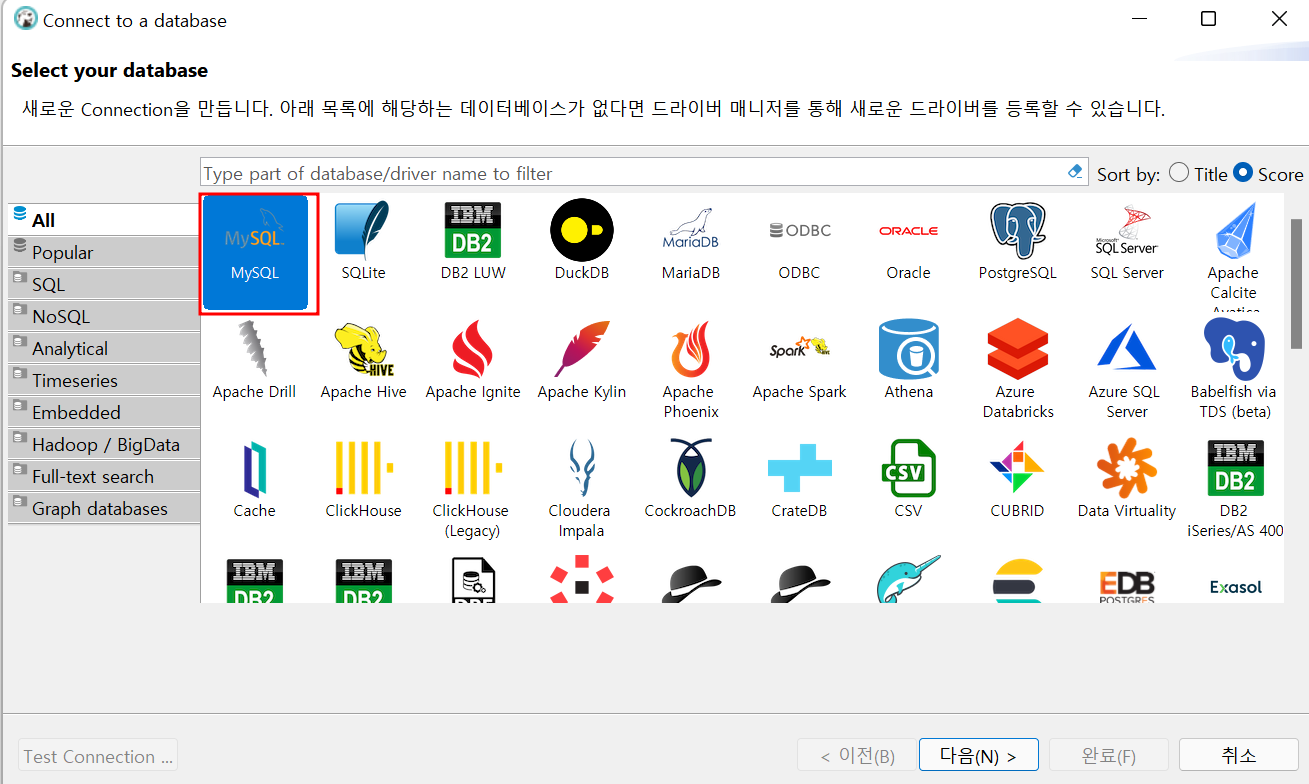The width and height of the screenshot is (1309, 784).
Task: Open the Graph databases category
Action: tap(104, 508)
